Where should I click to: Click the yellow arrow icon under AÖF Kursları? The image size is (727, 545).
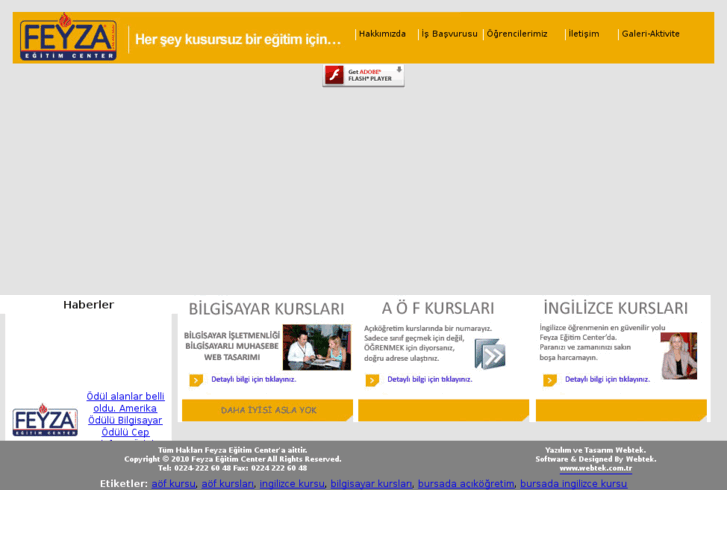(372, 380)
